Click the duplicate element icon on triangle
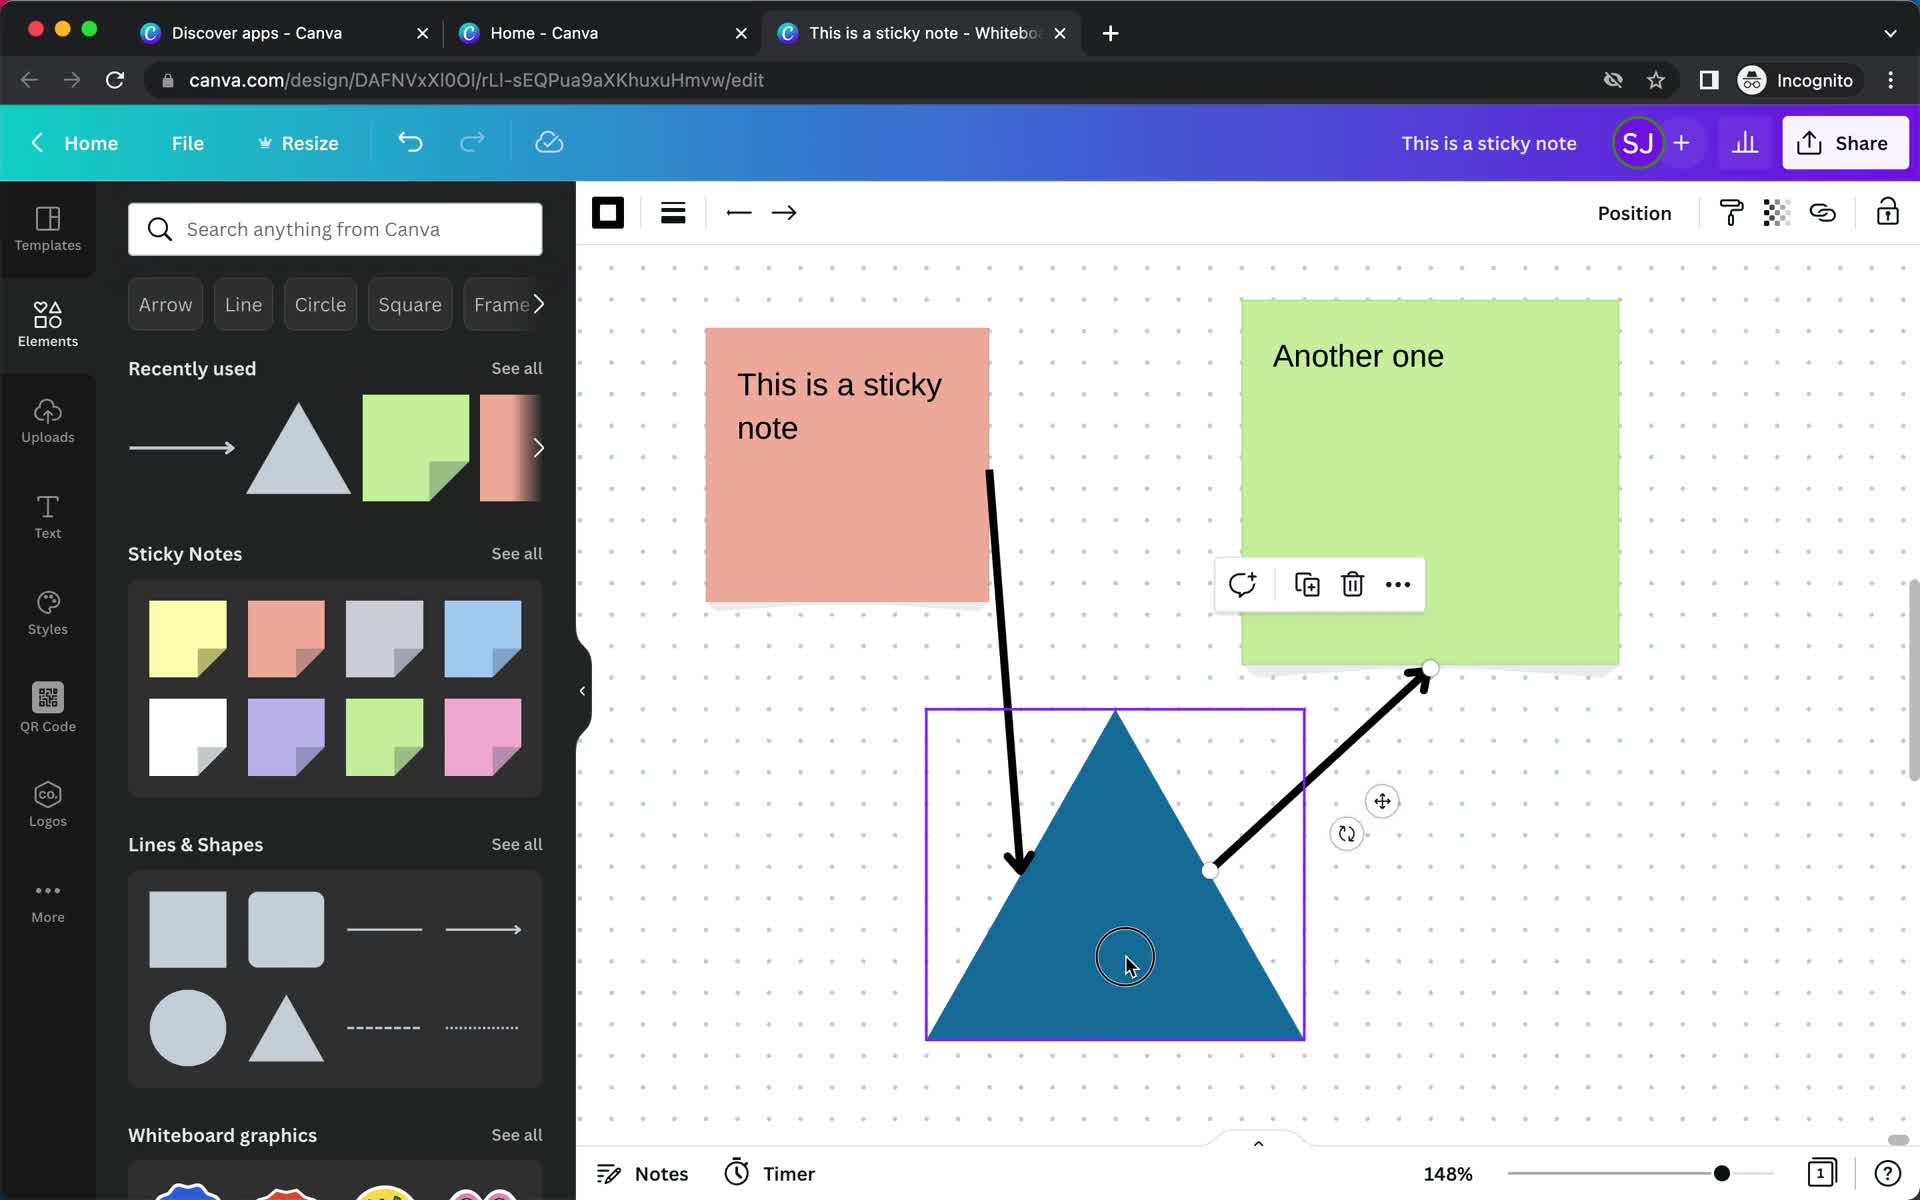The image size is (1920, 1200). click(x=1305, y=583)
